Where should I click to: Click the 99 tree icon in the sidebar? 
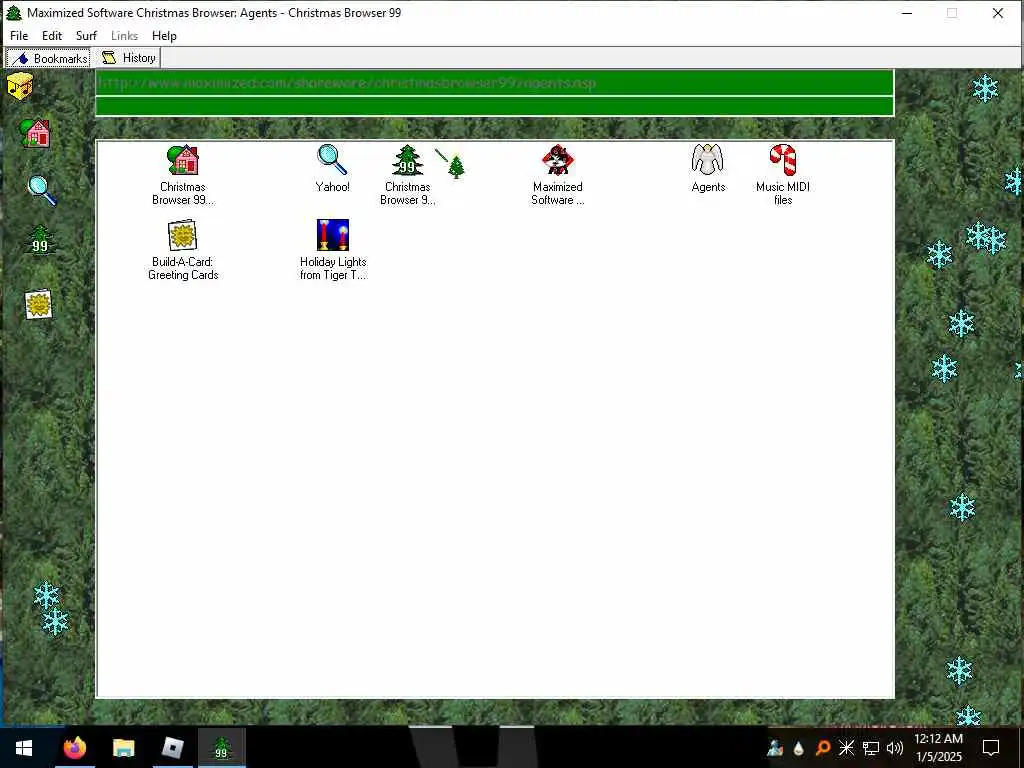[x=40, y=240]
